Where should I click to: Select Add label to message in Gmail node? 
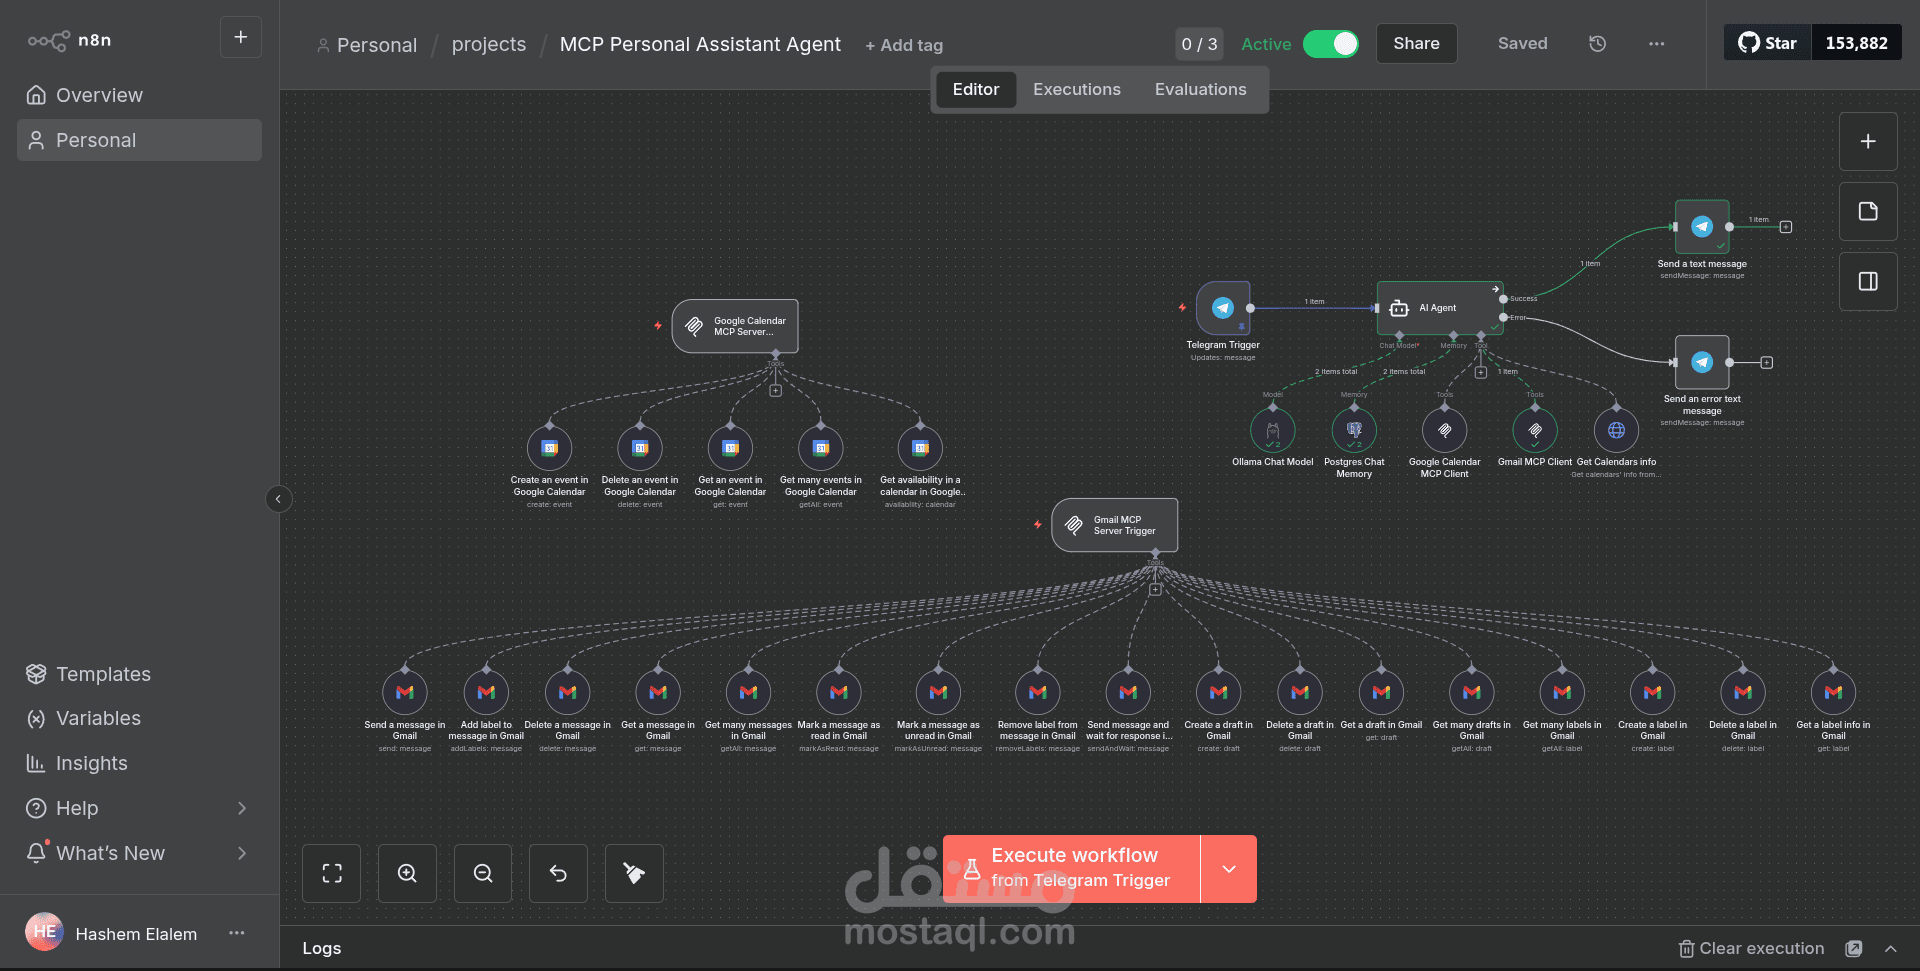coord(486,692)
